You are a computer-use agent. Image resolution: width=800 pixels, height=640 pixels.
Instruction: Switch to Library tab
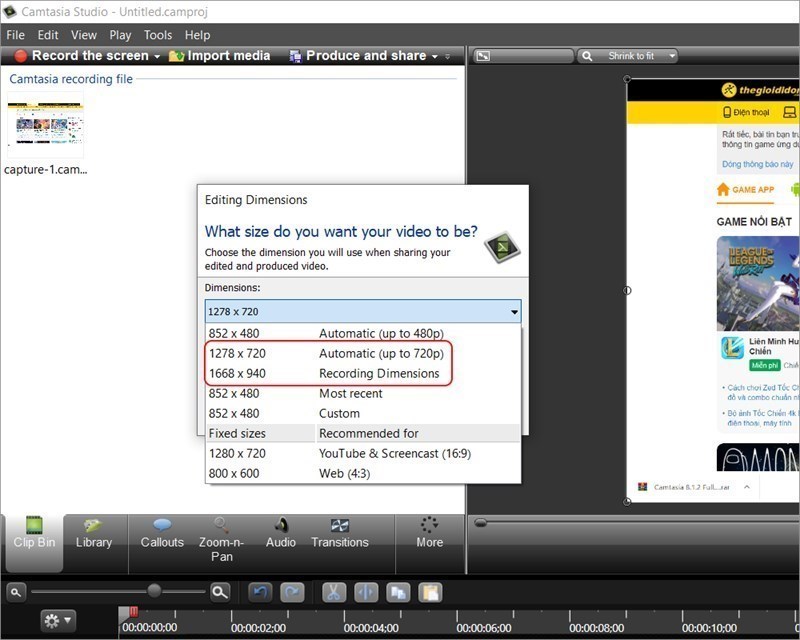click(x=94, y=533)
